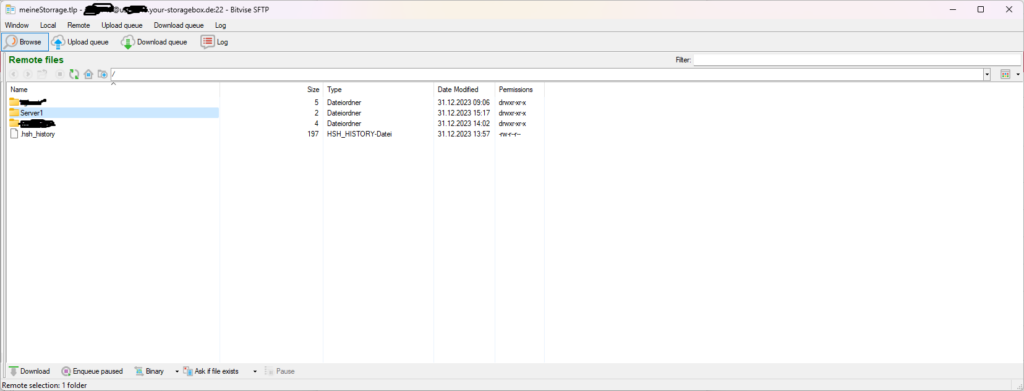Switch to the Browse toolbar tab
The width and height of the screenshot is (1024, 391).
25,42
